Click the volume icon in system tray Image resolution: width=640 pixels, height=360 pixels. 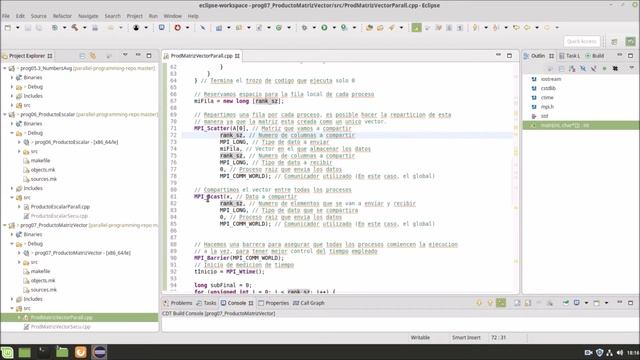[x=620, y=352]
